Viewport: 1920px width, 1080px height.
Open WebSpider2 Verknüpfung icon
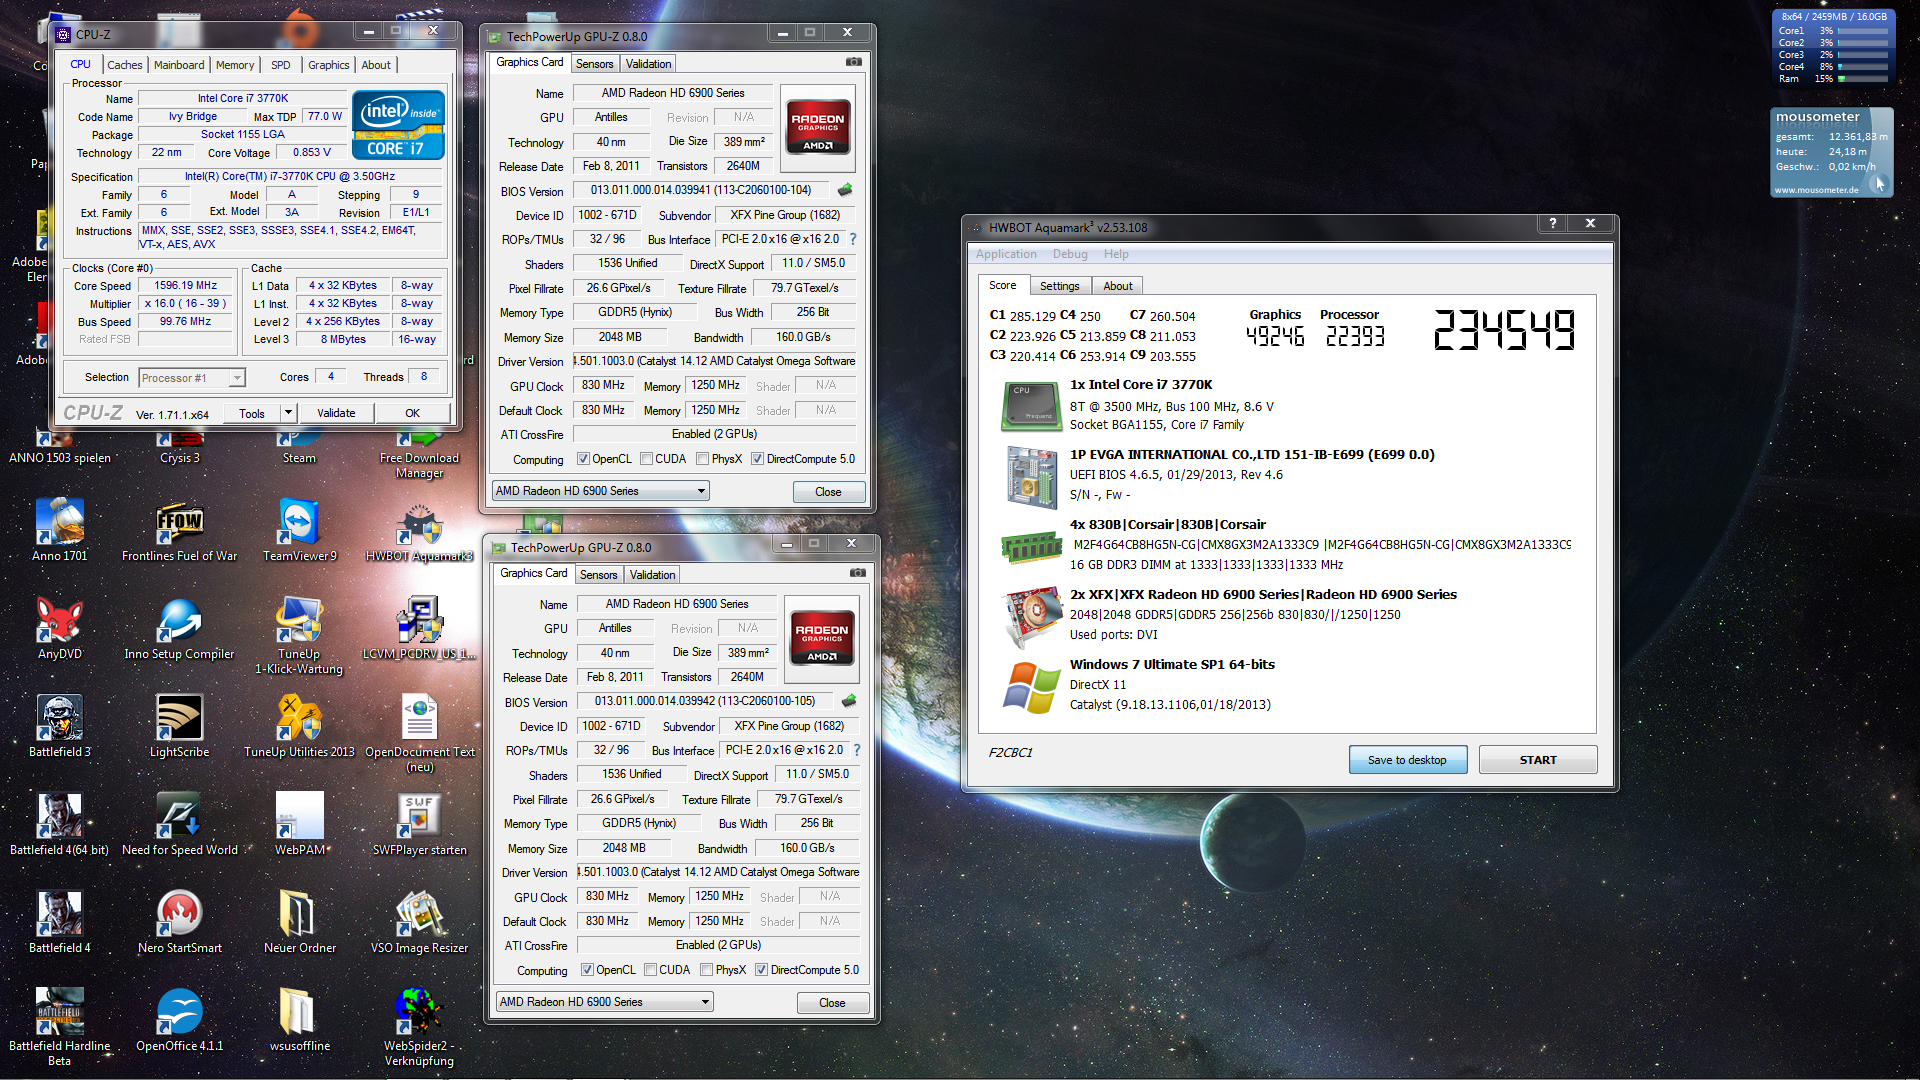pos(420,1026)
